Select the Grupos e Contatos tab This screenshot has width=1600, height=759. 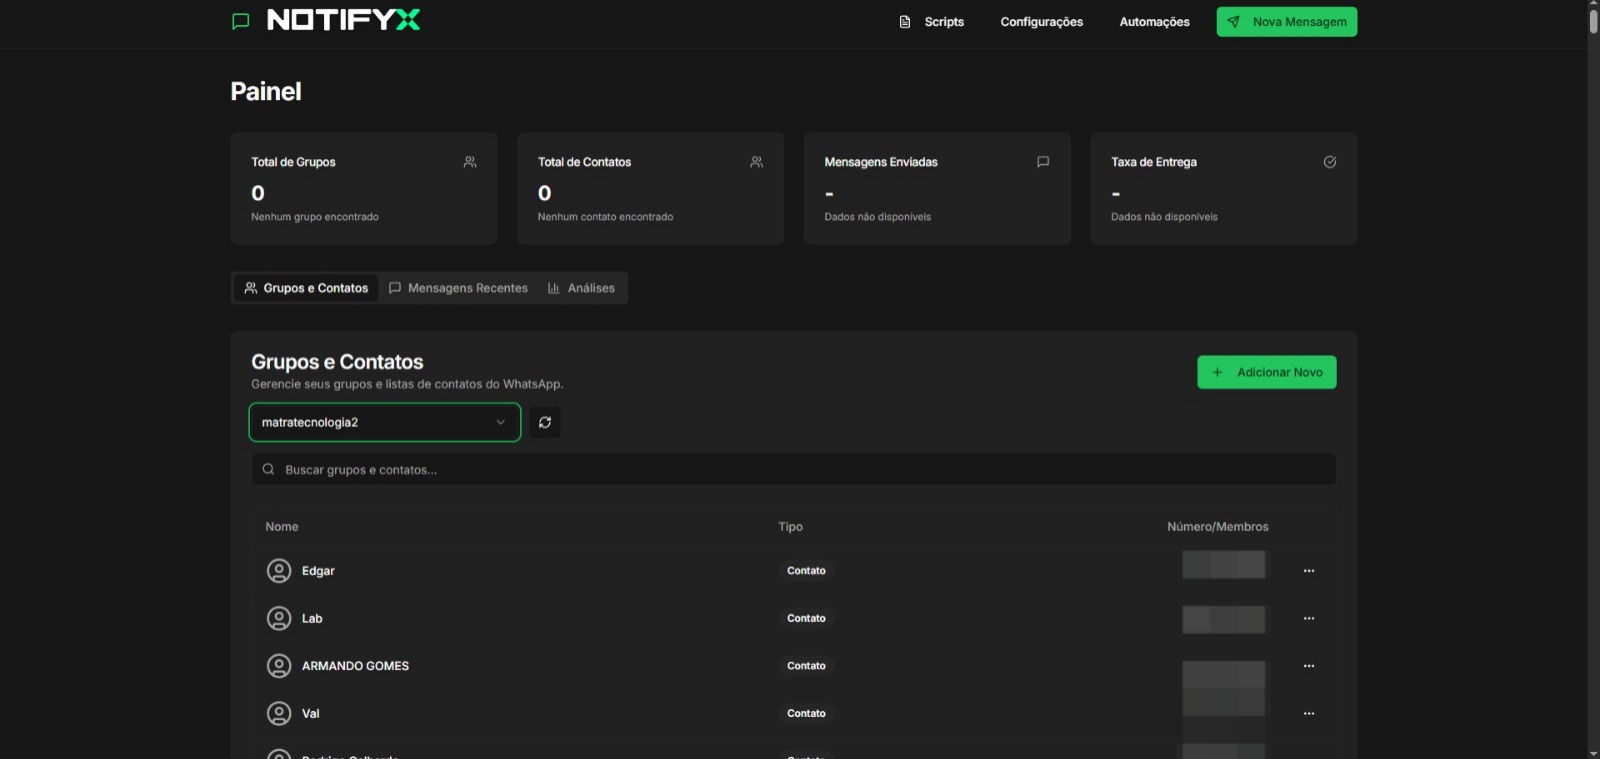click(x=306, y=288)
